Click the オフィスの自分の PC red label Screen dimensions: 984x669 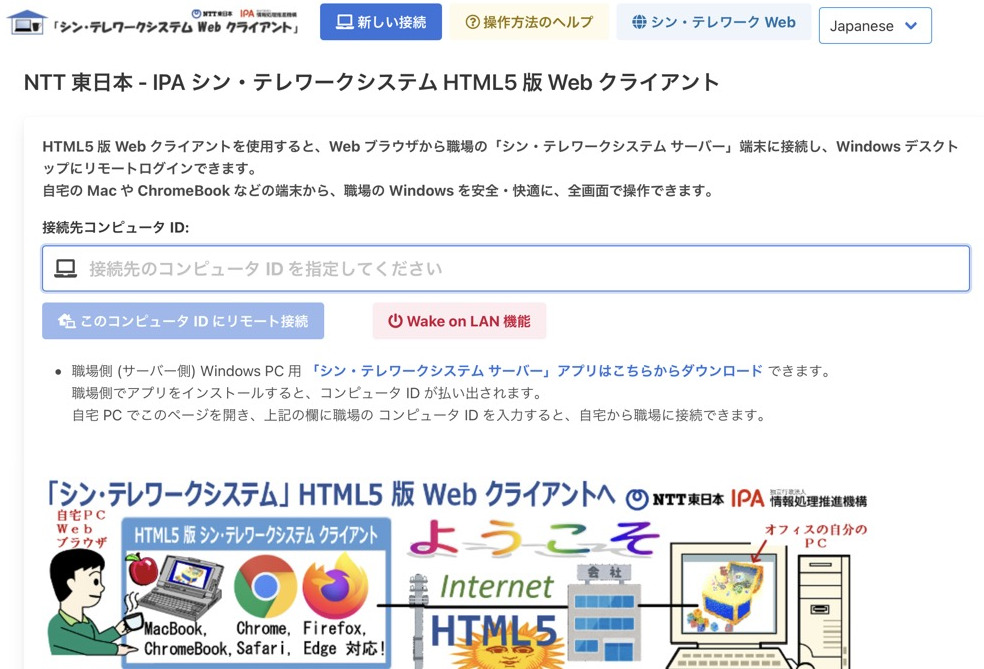(816, 535)
